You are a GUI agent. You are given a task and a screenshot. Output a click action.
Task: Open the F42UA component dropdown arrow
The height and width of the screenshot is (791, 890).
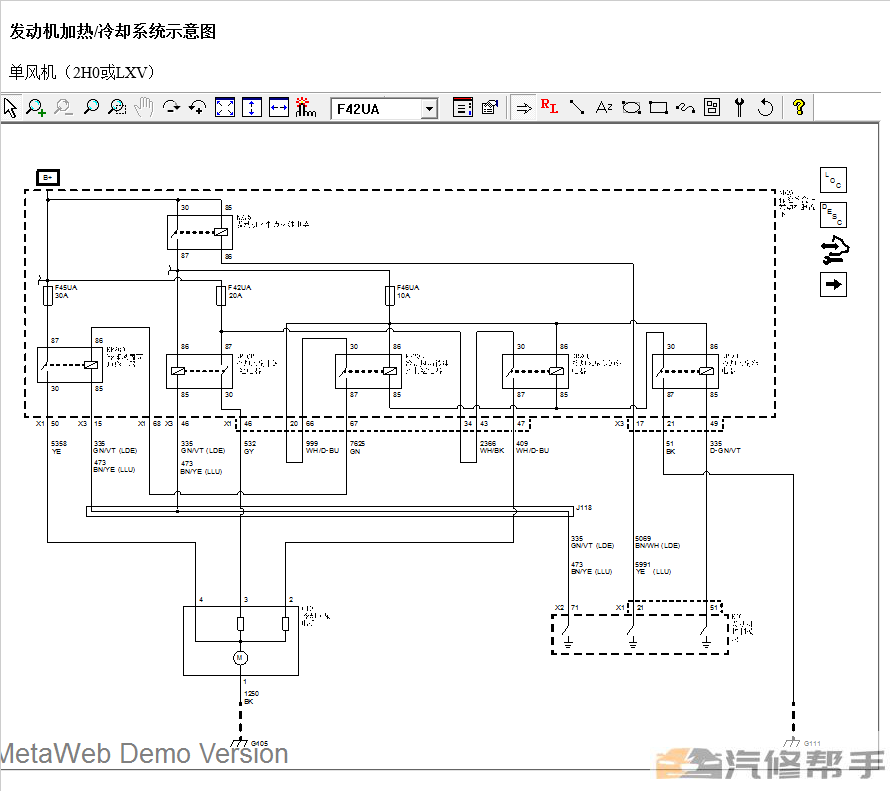click(430, 108)
